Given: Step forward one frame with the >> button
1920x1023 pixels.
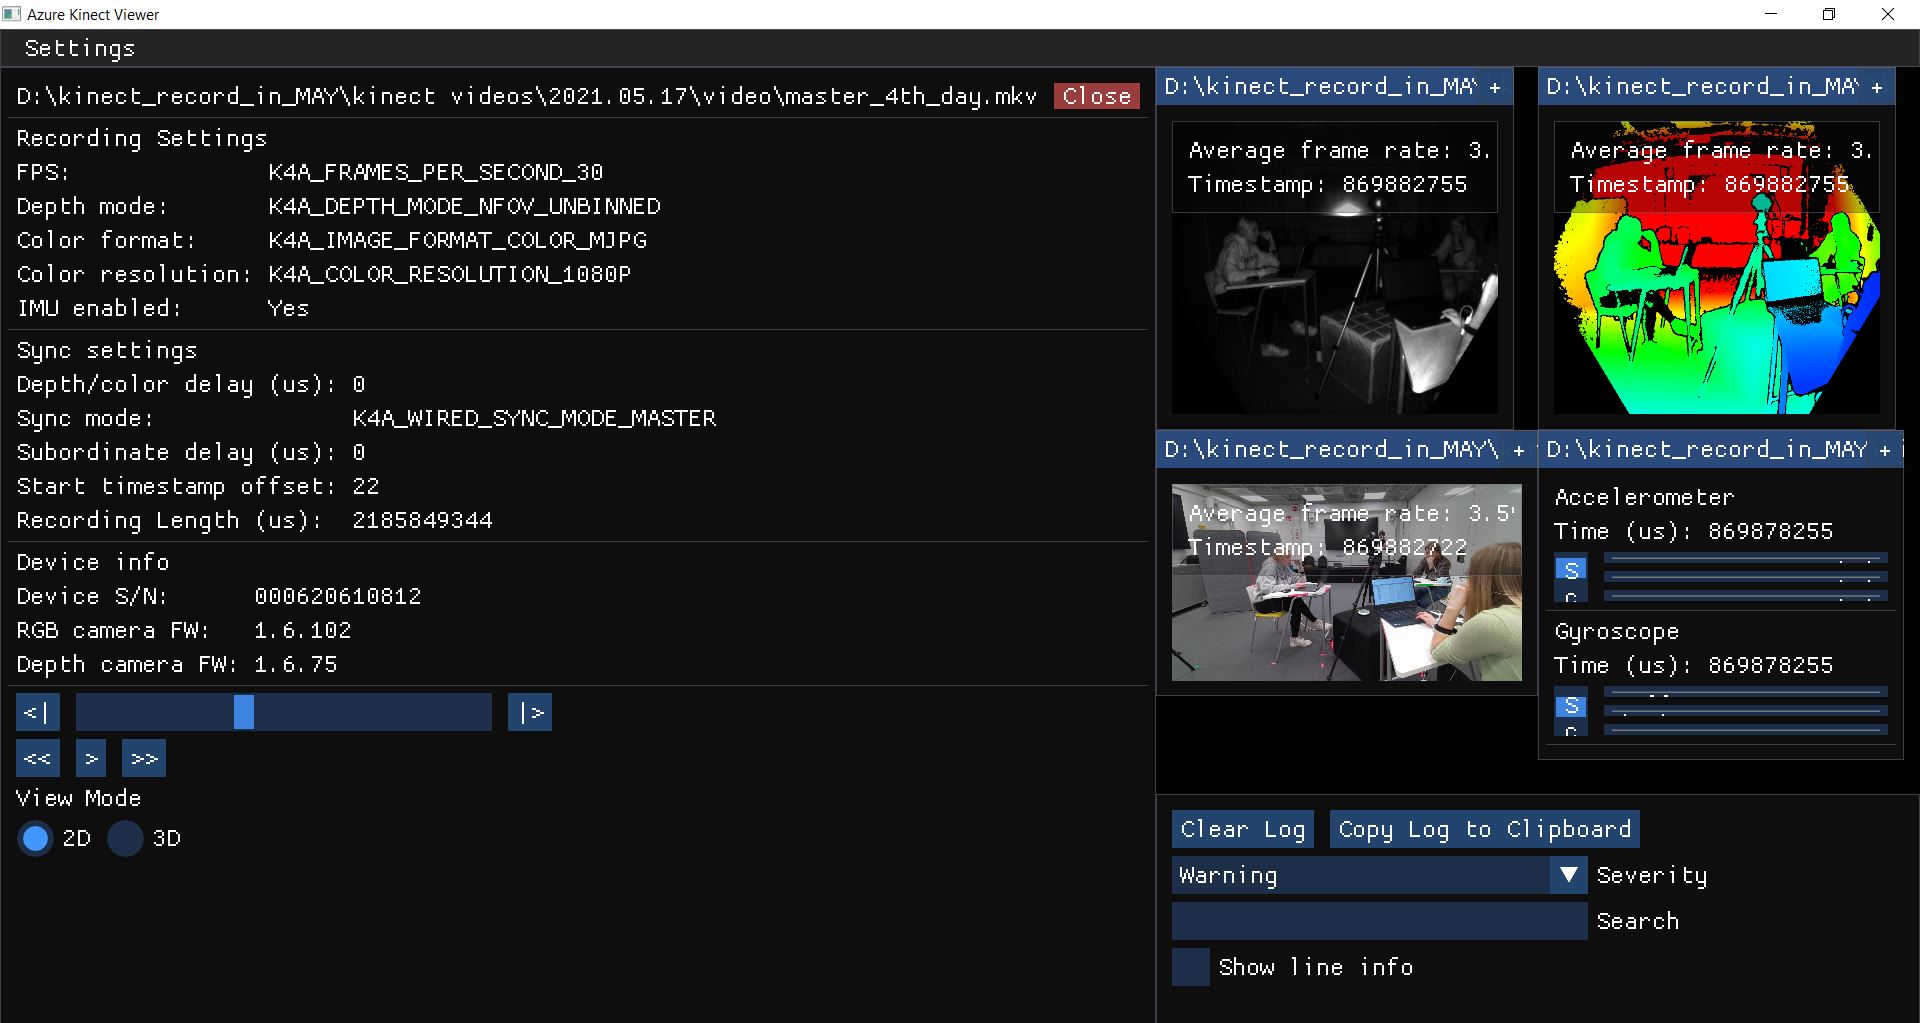Looking at the screenshot, I should pos(144,758).
